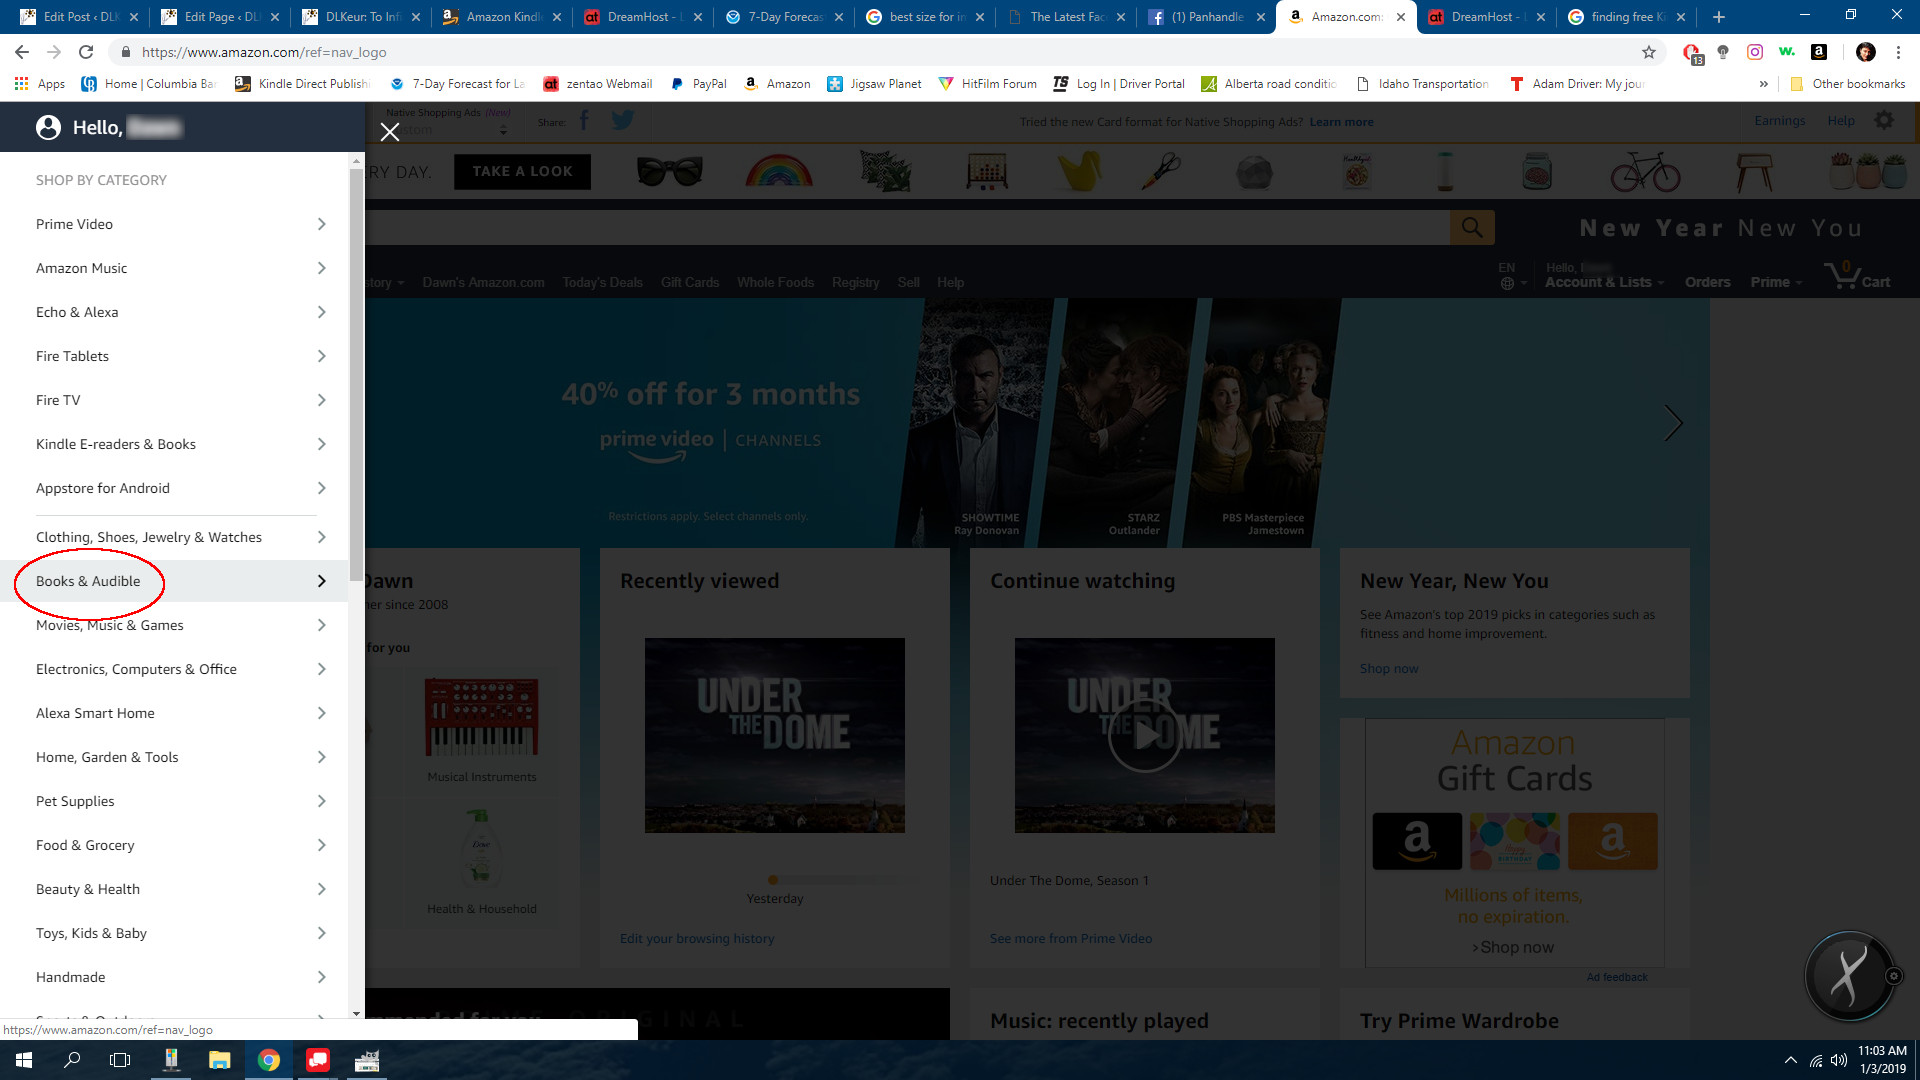Click the Recently viewed Under The Dome thumbnail
1920x1080 pixels.
click(774, 735)
